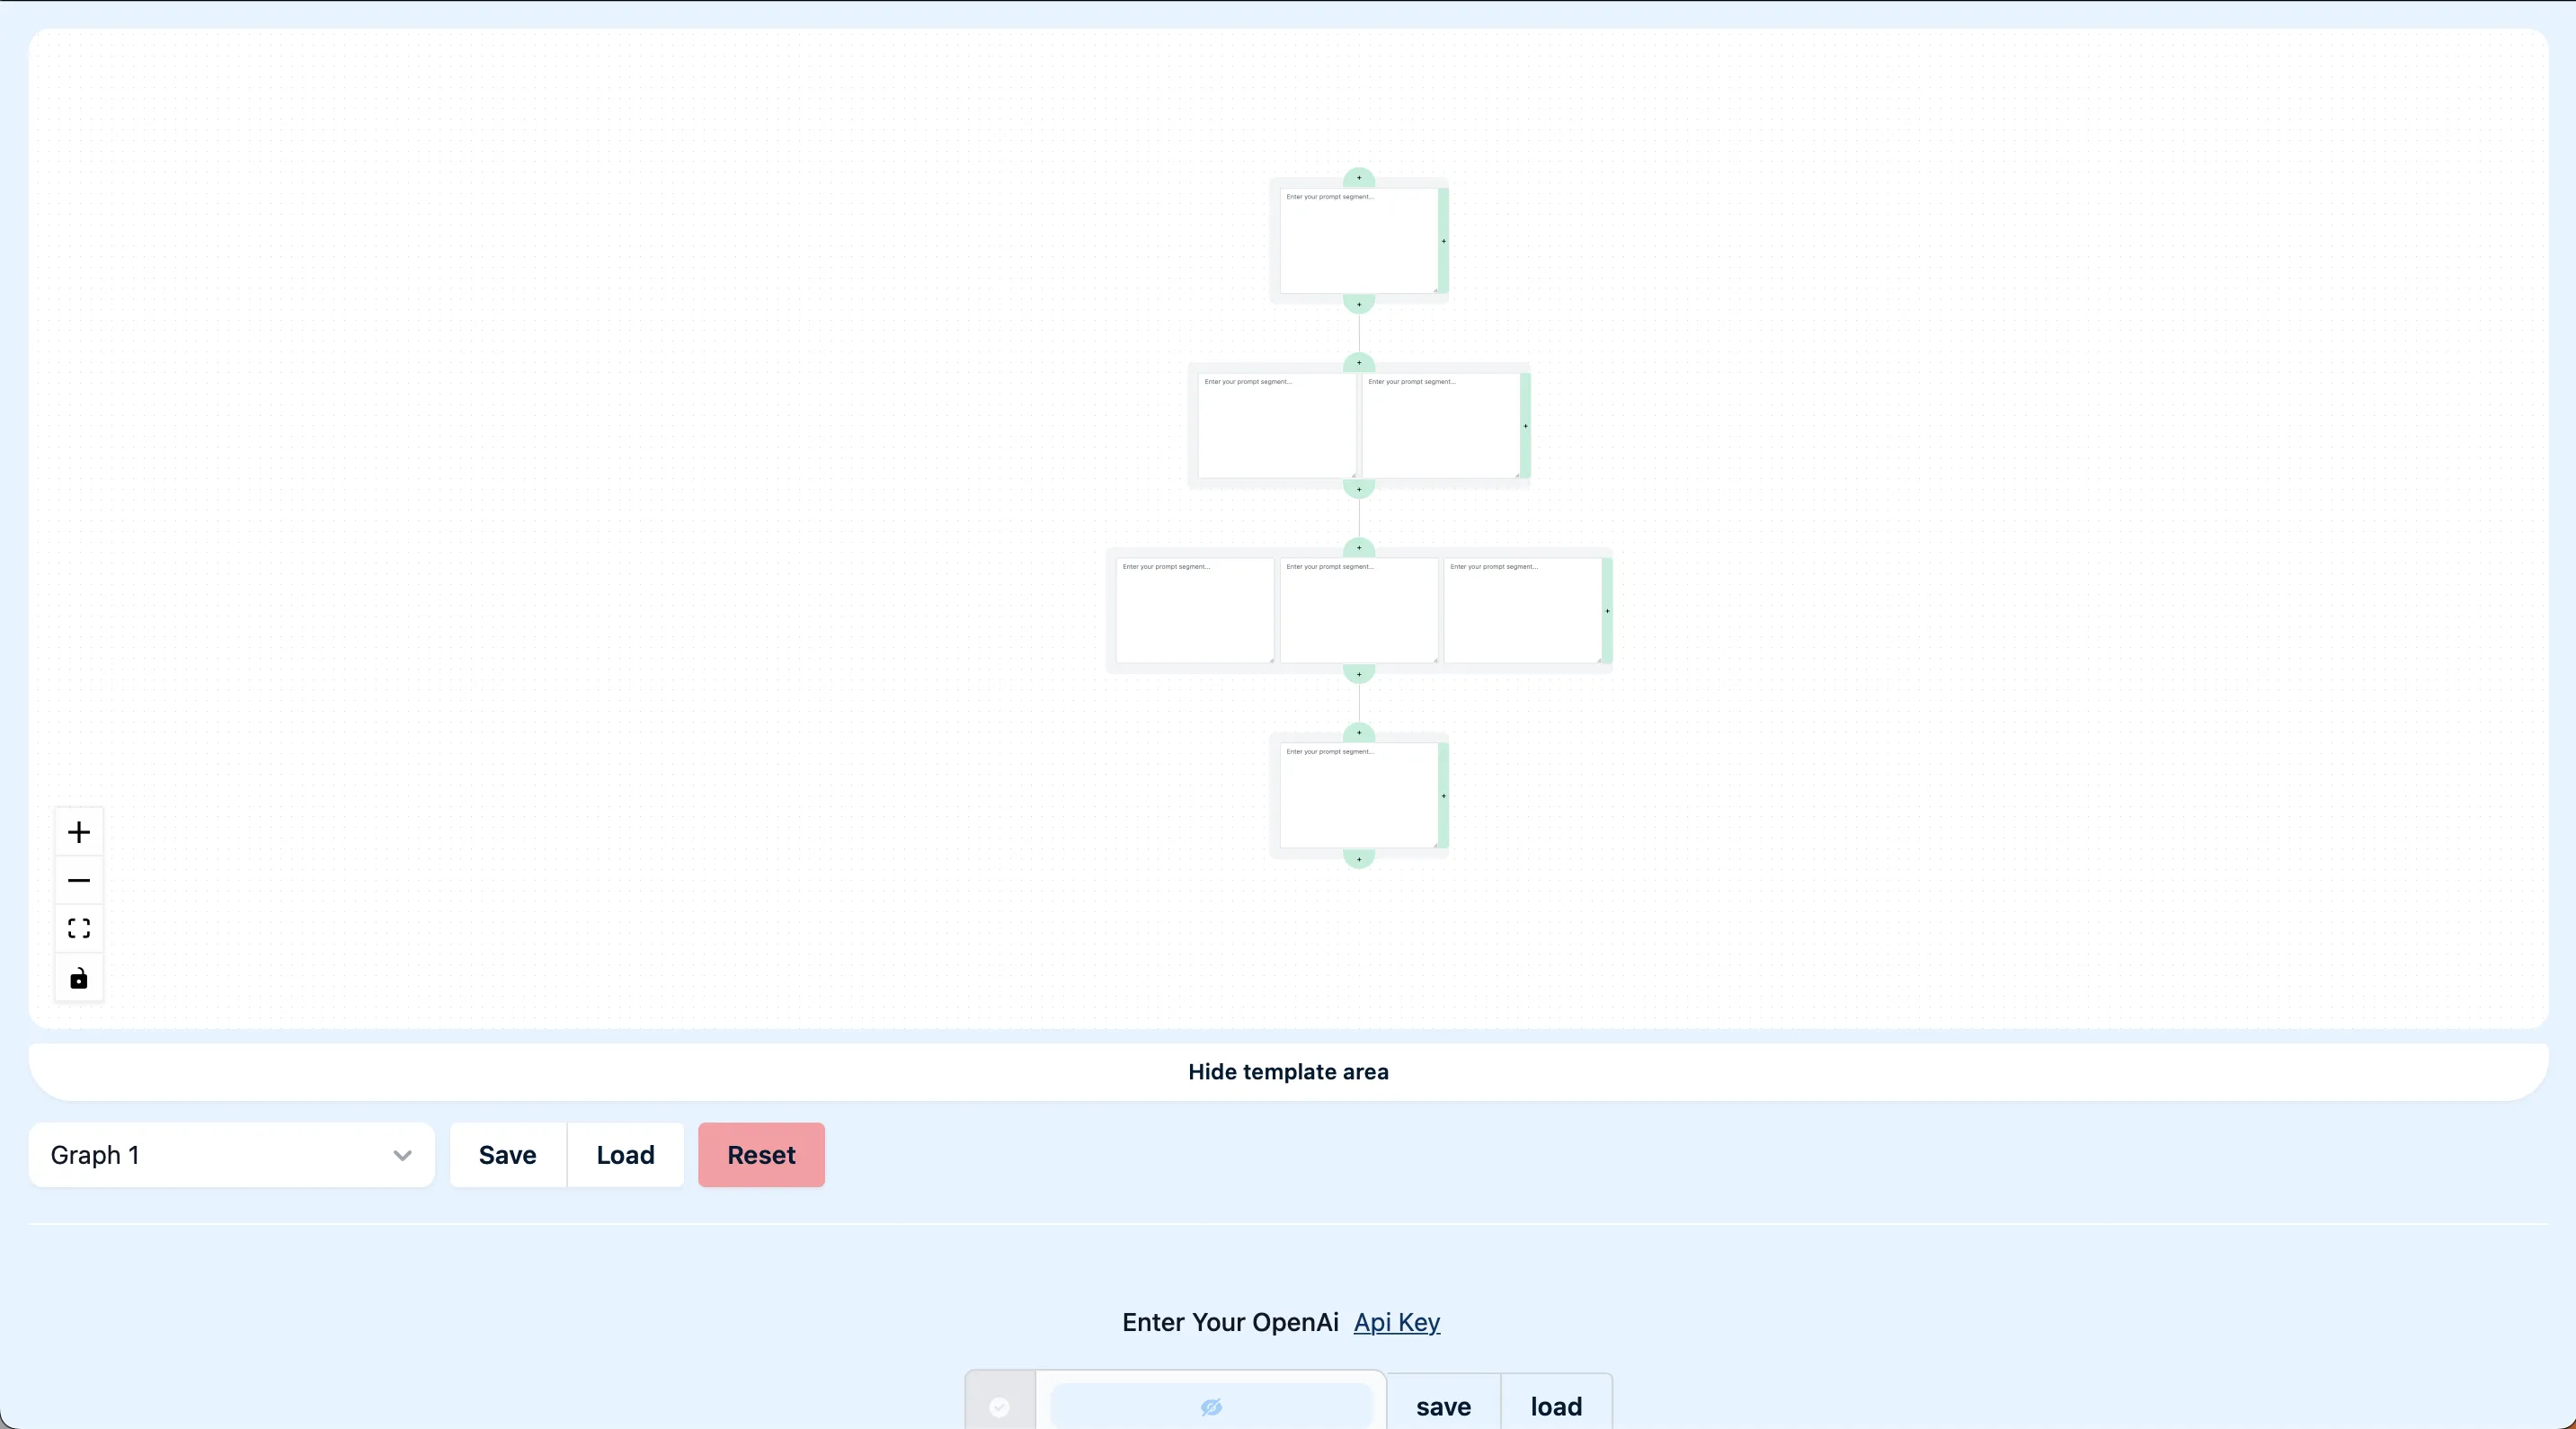Click the bottom plus handle of the last node

pyautogui.click(x=1359, y=859)
